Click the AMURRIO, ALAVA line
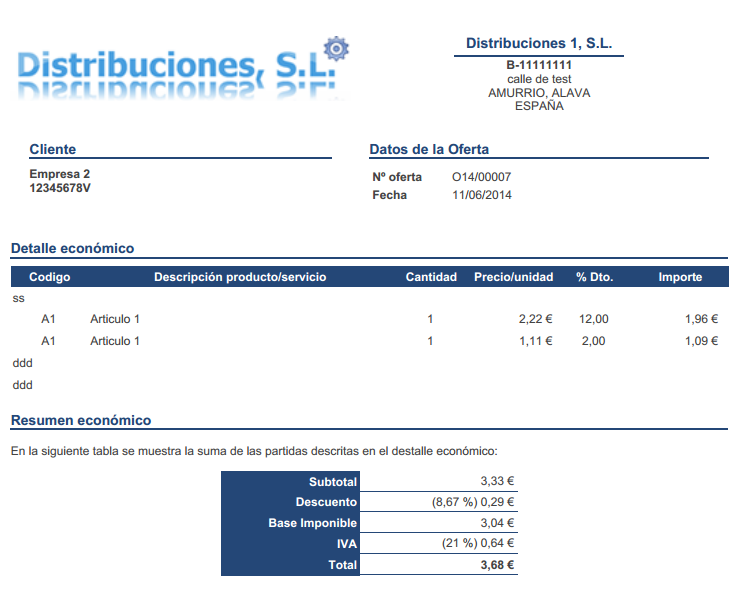This screenshot has width=745, height=607. click(539, 93)
